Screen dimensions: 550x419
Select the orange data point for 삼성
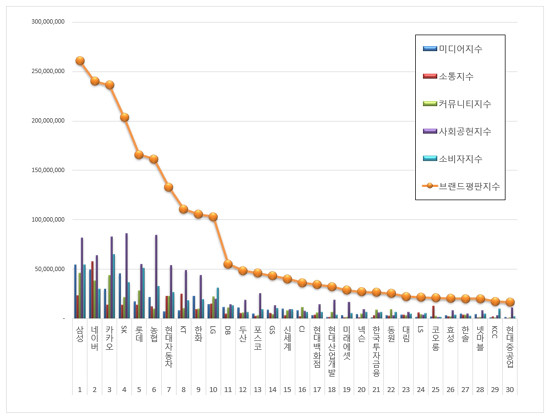tap(80, 61)
